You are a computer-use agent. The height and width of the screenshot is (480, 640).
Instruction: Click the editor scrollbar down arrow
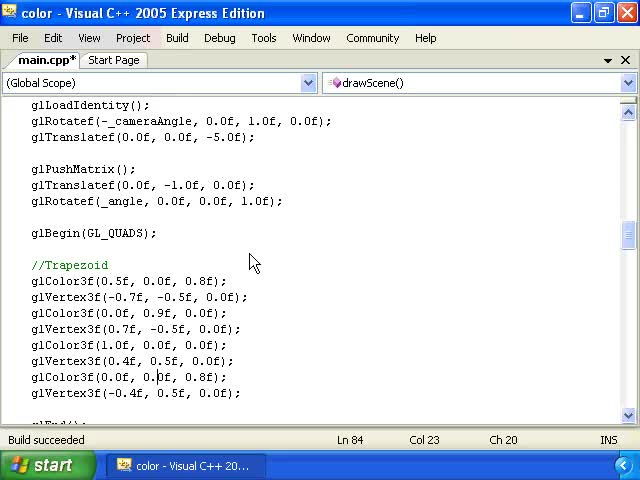[628, 416]
